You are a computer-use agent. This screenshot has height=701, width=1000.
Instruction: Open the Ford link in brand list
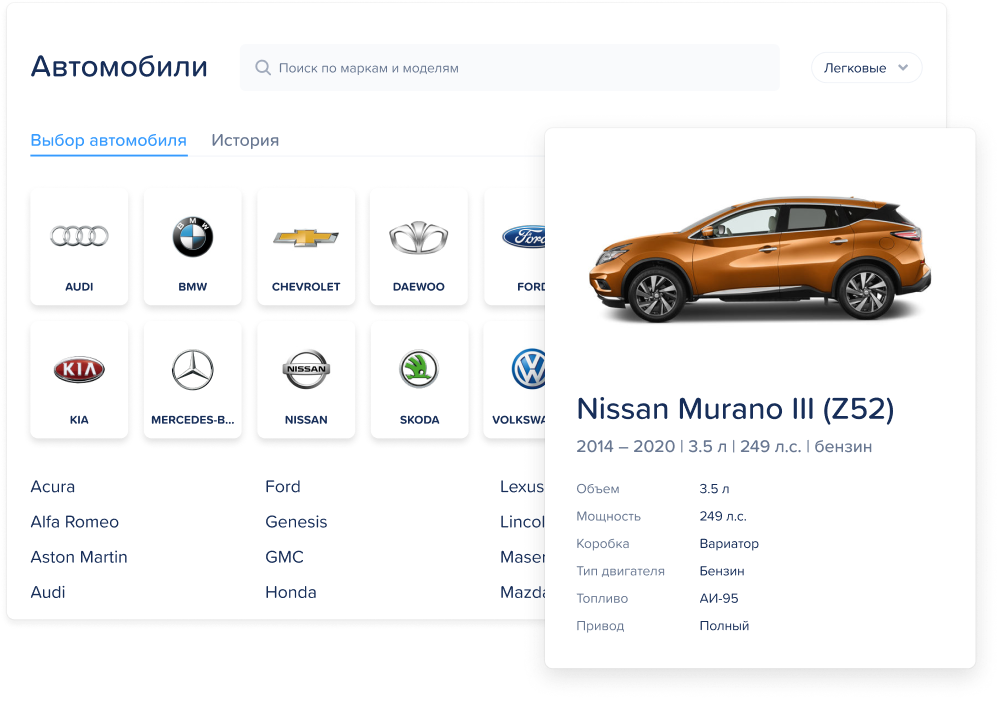tap(283, 487)
